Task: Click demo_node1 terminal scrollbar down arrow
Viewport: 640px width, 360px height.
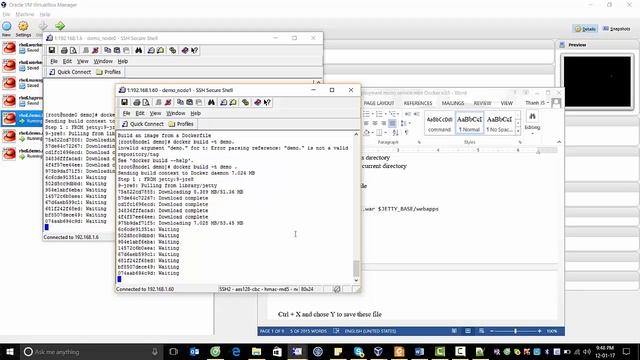Action: (x=356, y=280)
